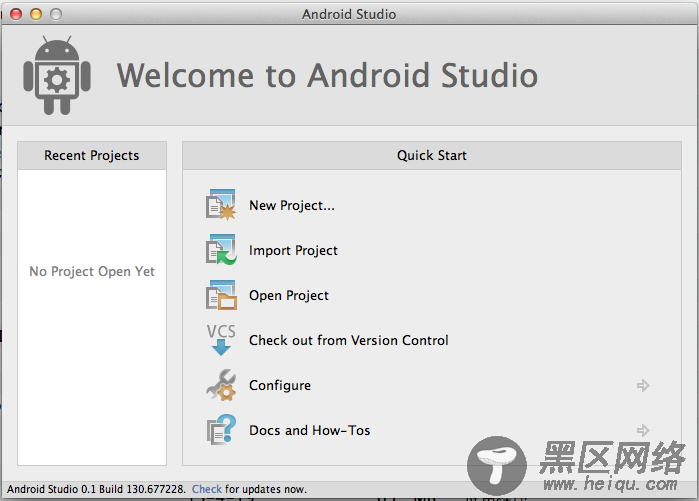
Task: Click the Check for updates link
Action: pos(206,489)
